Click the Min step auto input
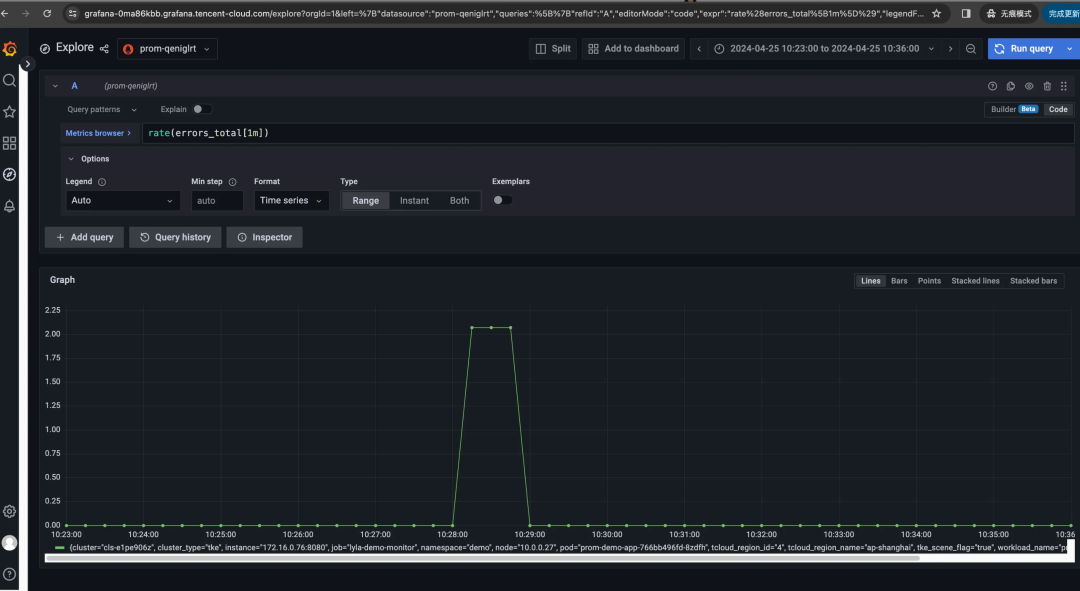This screenshot has height=591, width=1080. (217, 200)
